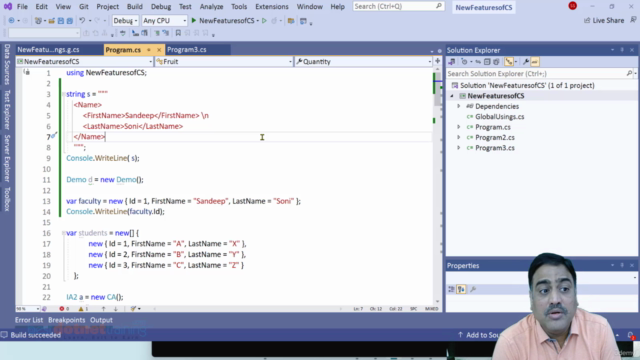Toggle bookmark icon in the text editor toolbar
640x360 pixels.
[x=178, y=33]
